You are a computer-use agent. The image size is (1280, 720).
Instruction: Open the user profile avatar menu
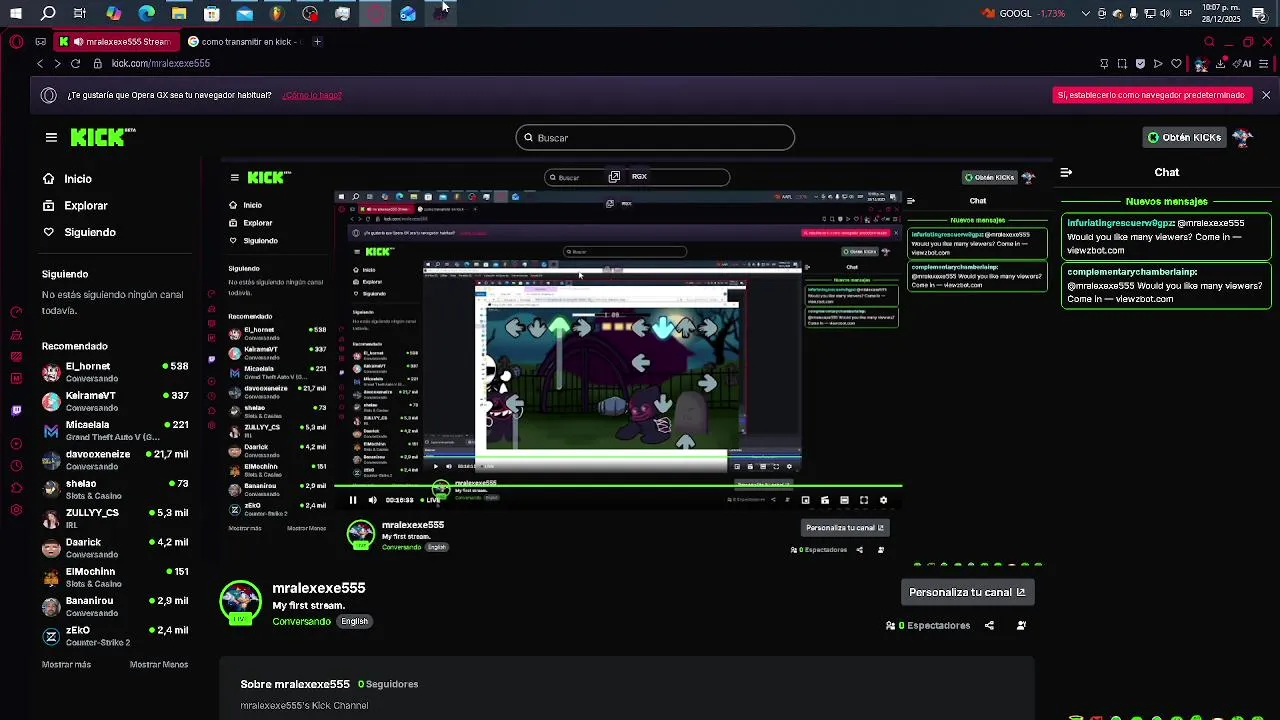(1243, 138)
